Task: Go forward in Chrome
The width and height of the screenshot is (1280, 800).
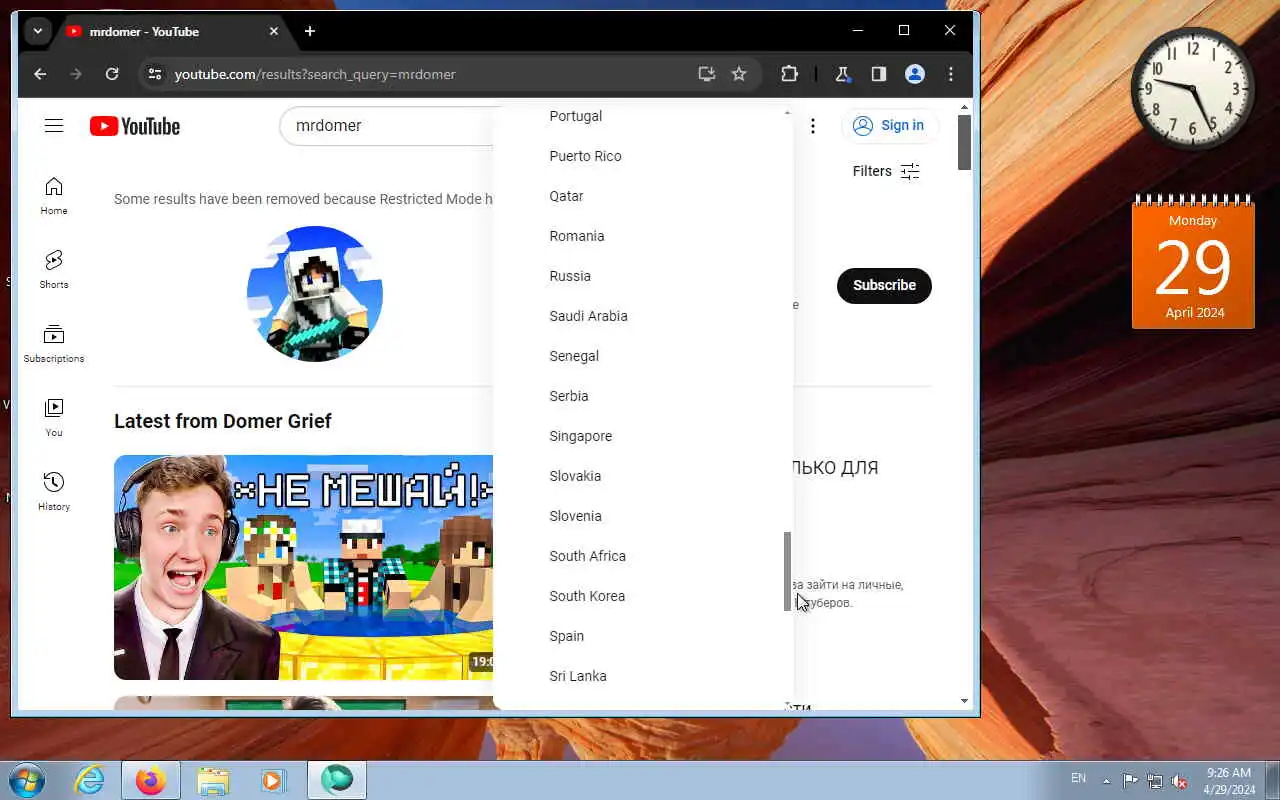Action: (x=76, y=74)
